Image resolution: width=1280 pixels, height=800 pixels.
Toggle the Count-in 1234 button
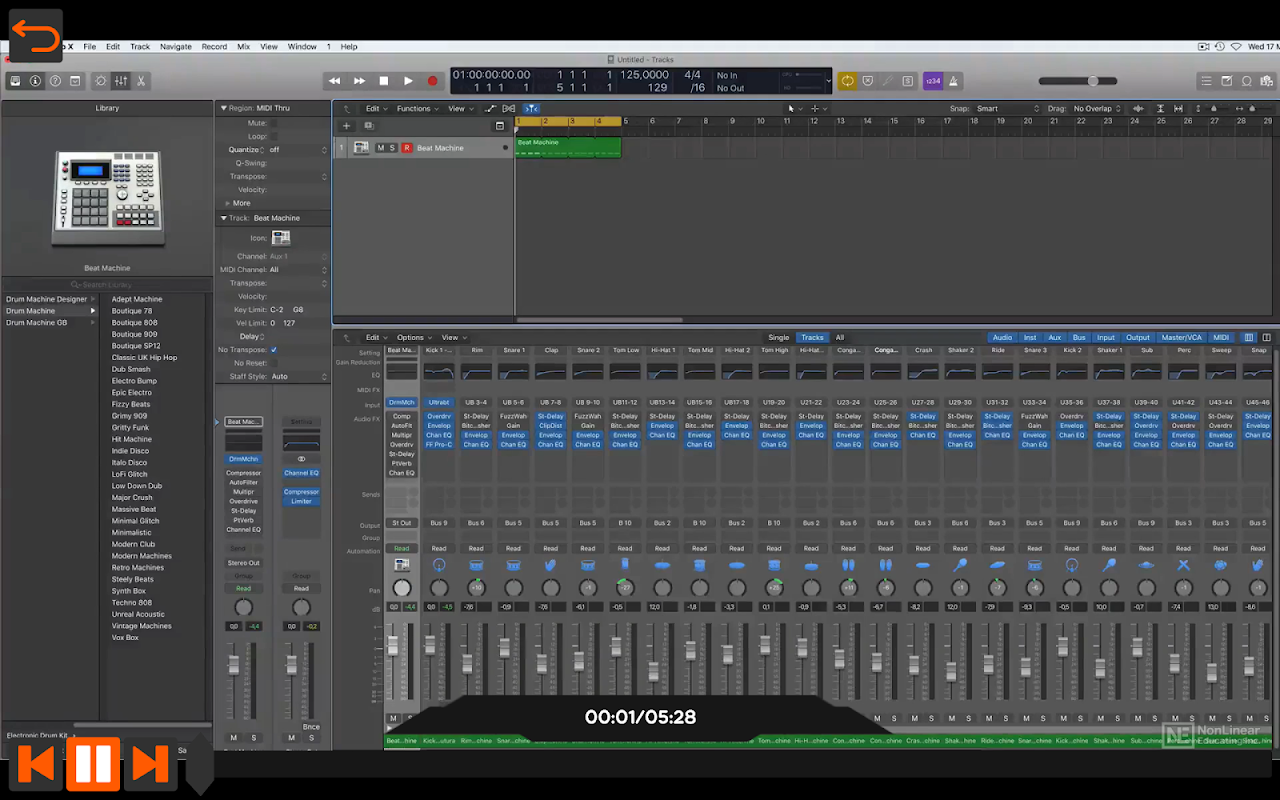coord(932,81)
